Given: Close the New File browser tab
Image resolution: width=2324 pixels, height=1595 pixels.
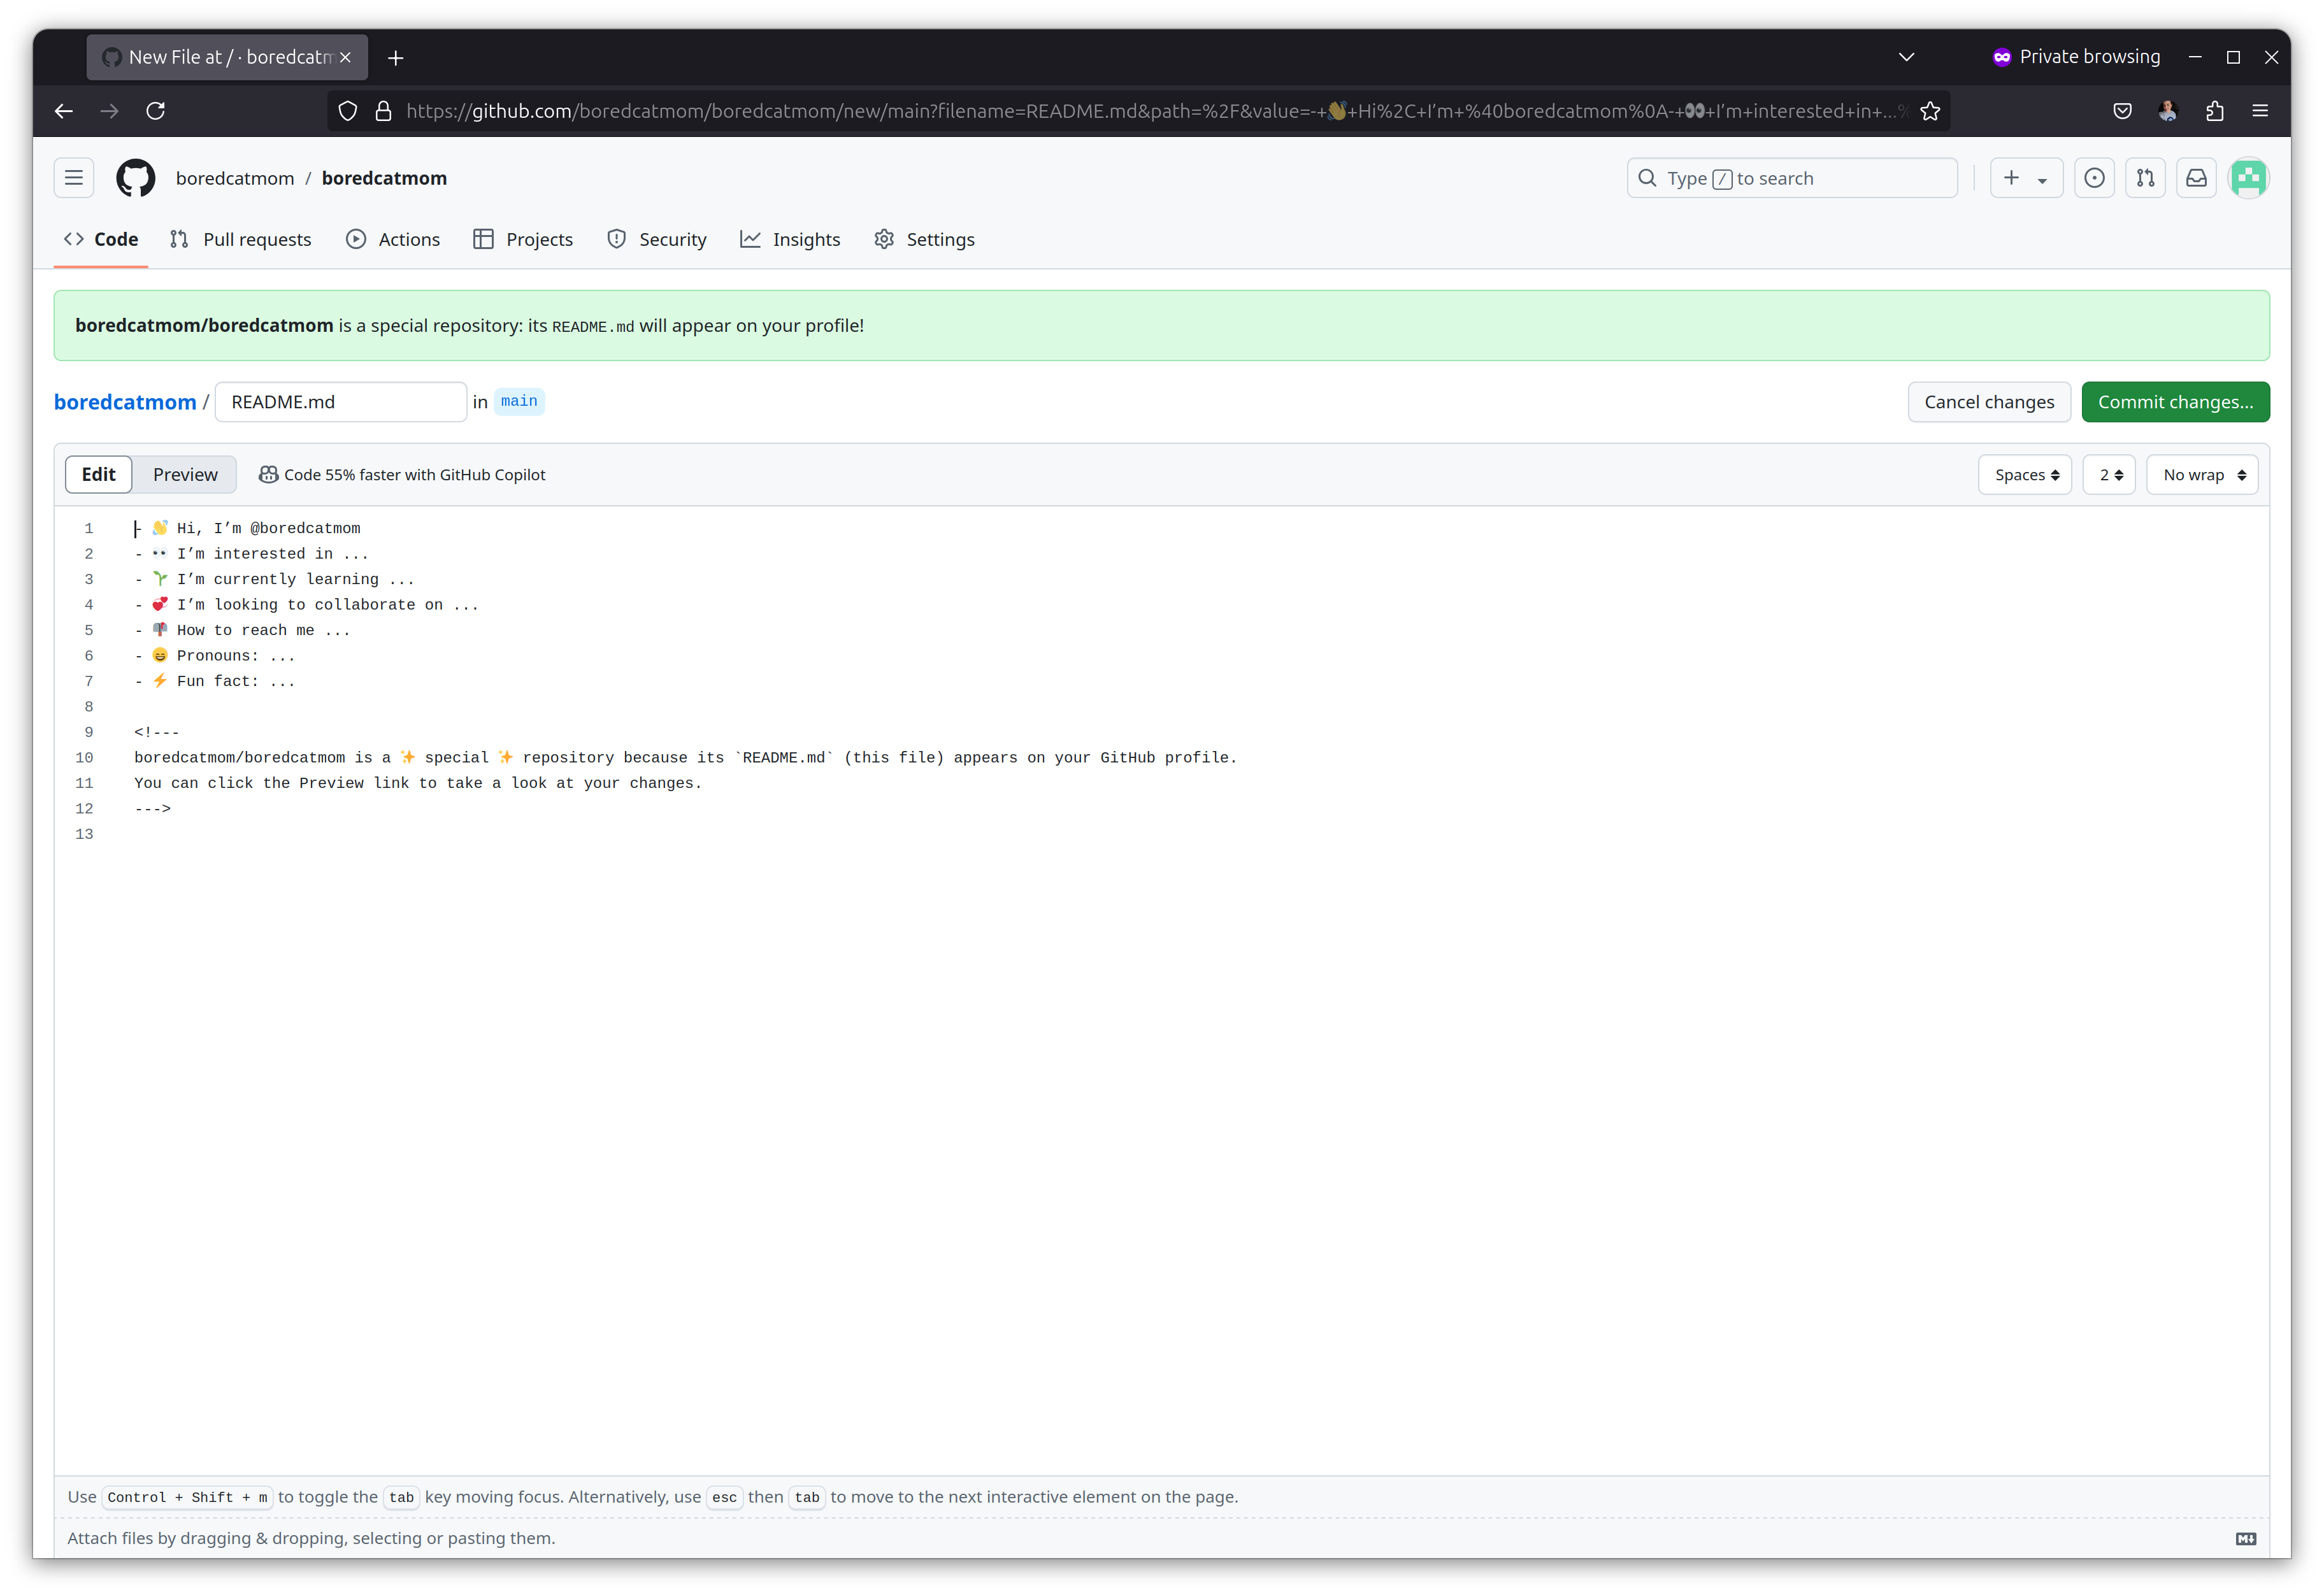Looking at the screenshot, I should (345, 58).
